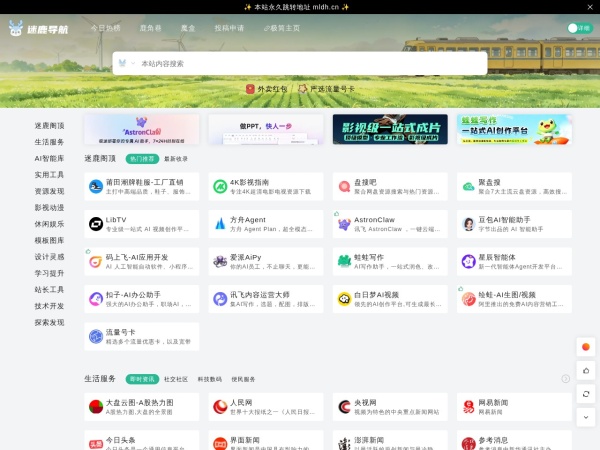The width and height of the screenshot is (600, 450).
Task: Click the 蛙蛙写作 frog icon
Action: point(344,261)
